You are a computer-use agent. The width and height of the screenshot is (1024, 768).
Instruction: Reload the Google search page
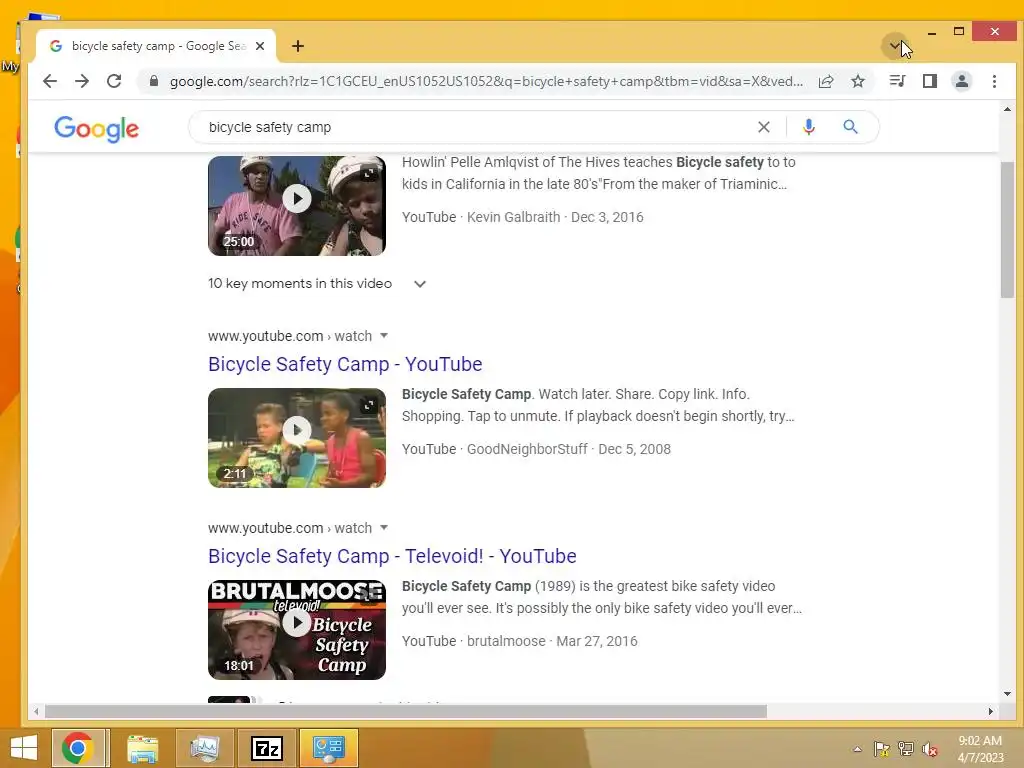pos(114,81)
